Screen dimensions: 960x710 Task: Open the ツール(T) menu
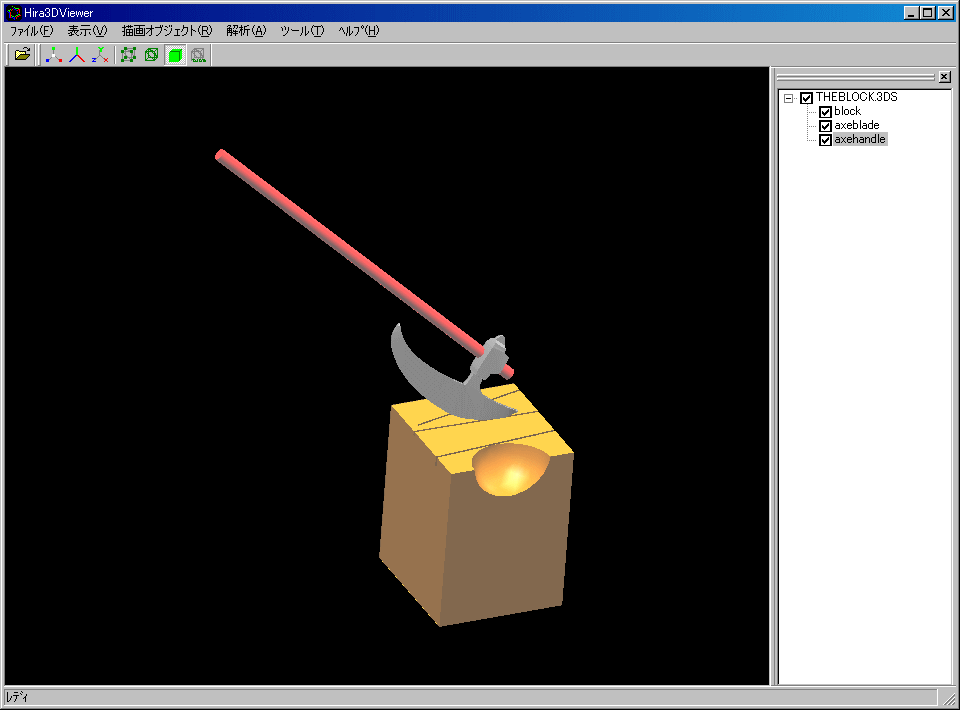(302, 31)
